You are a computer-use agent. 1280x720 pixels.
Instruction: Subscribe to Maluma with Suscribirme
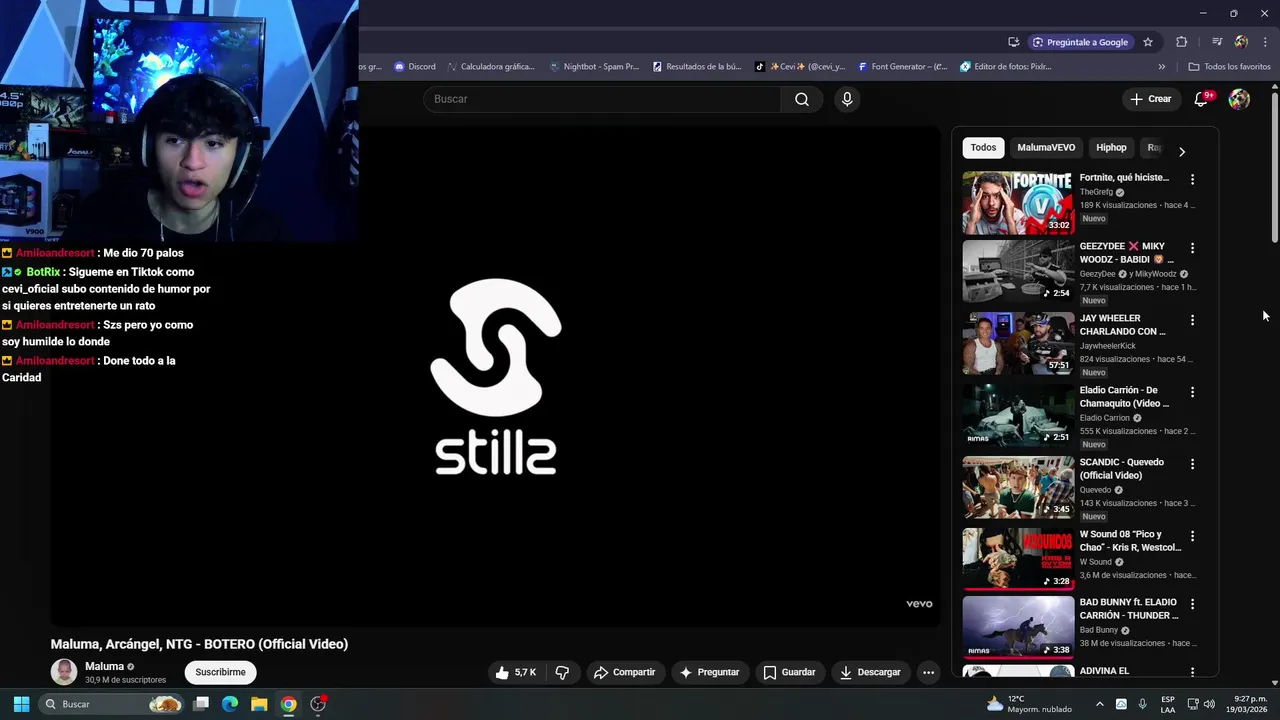click(220, 672)
